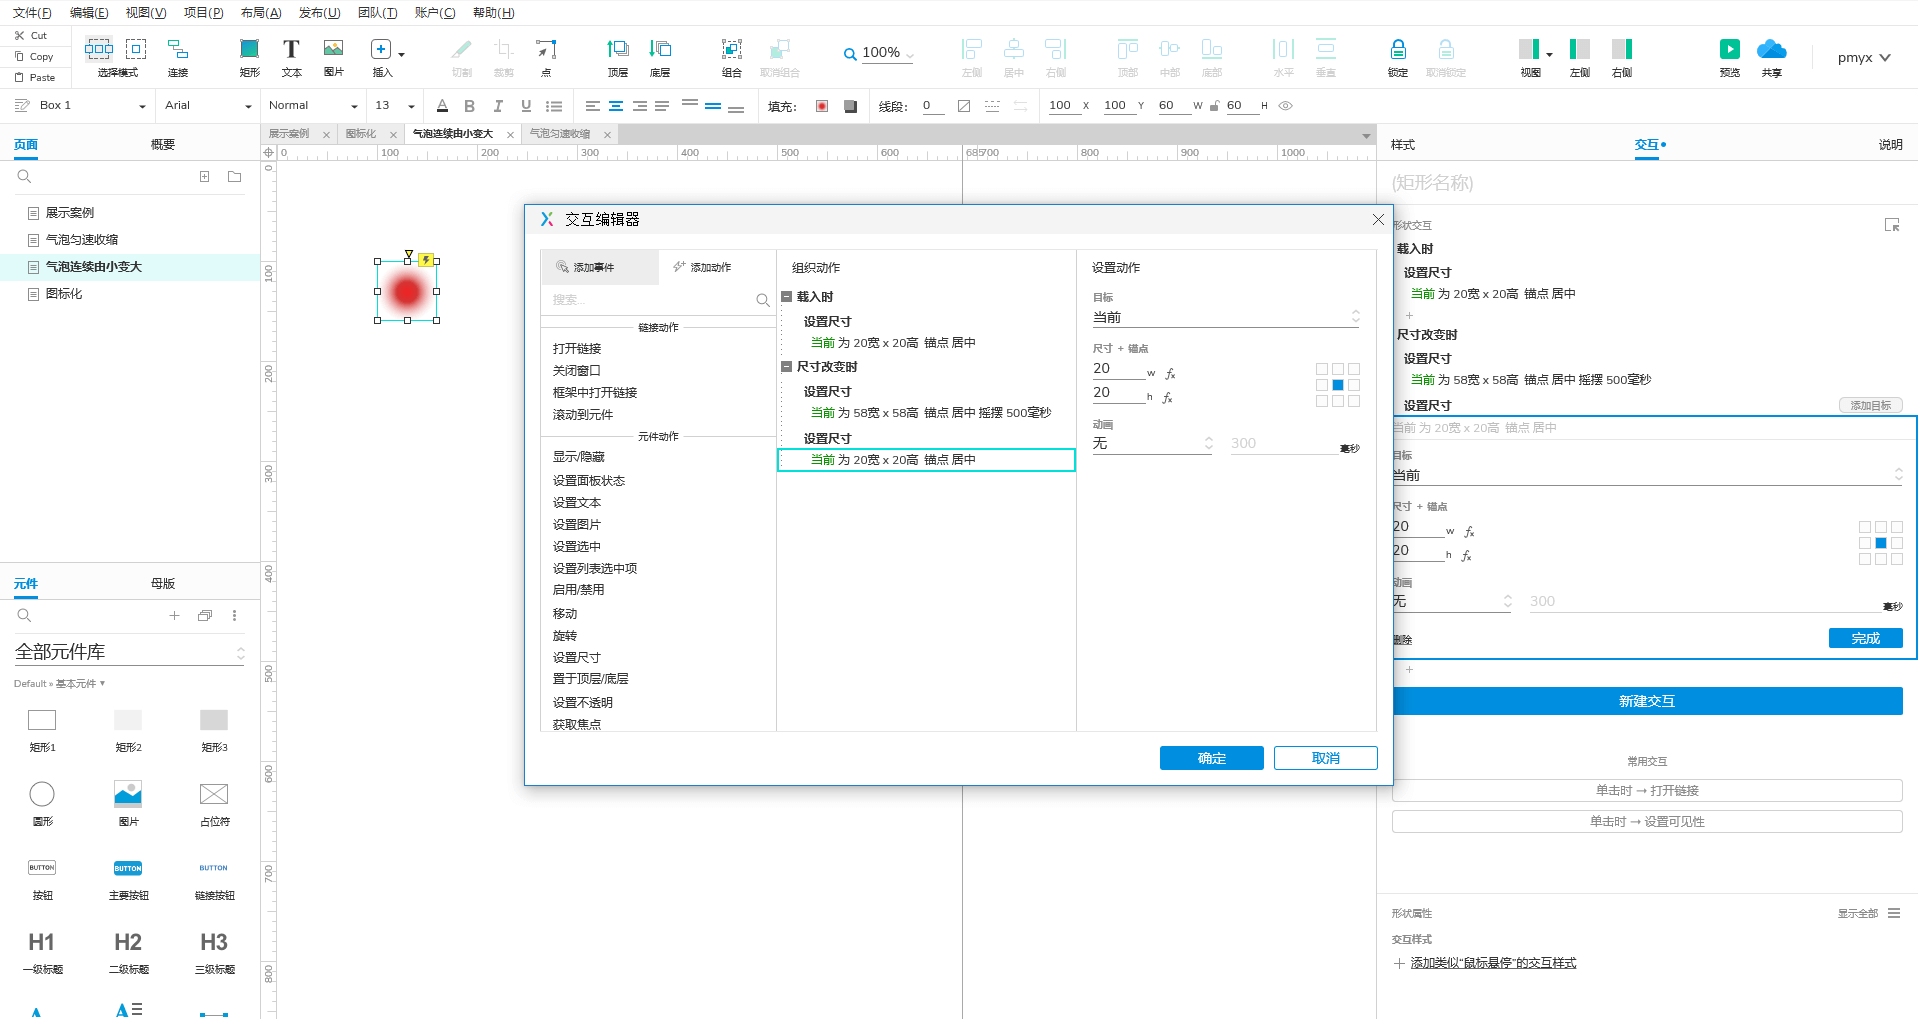Open the Arial font dropdown
The image size is (1918, 1019).
[208, 105]
